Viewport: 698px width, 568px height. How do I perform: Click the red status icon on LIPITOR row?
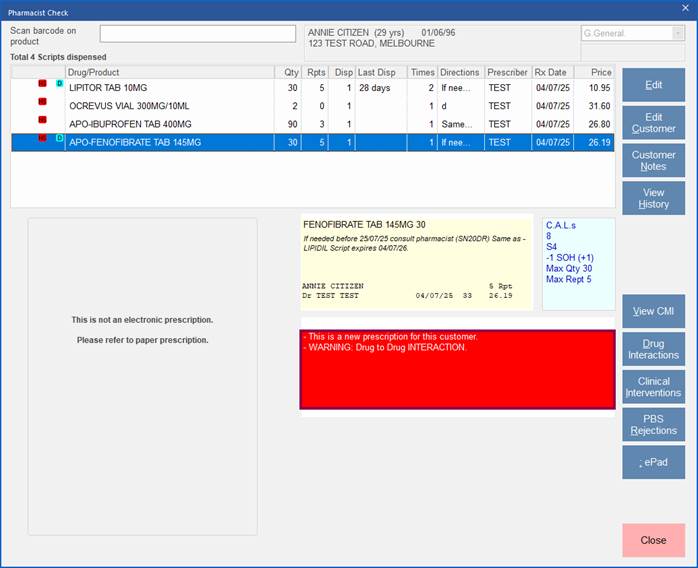pyautogui.click(x=42, y=83)
